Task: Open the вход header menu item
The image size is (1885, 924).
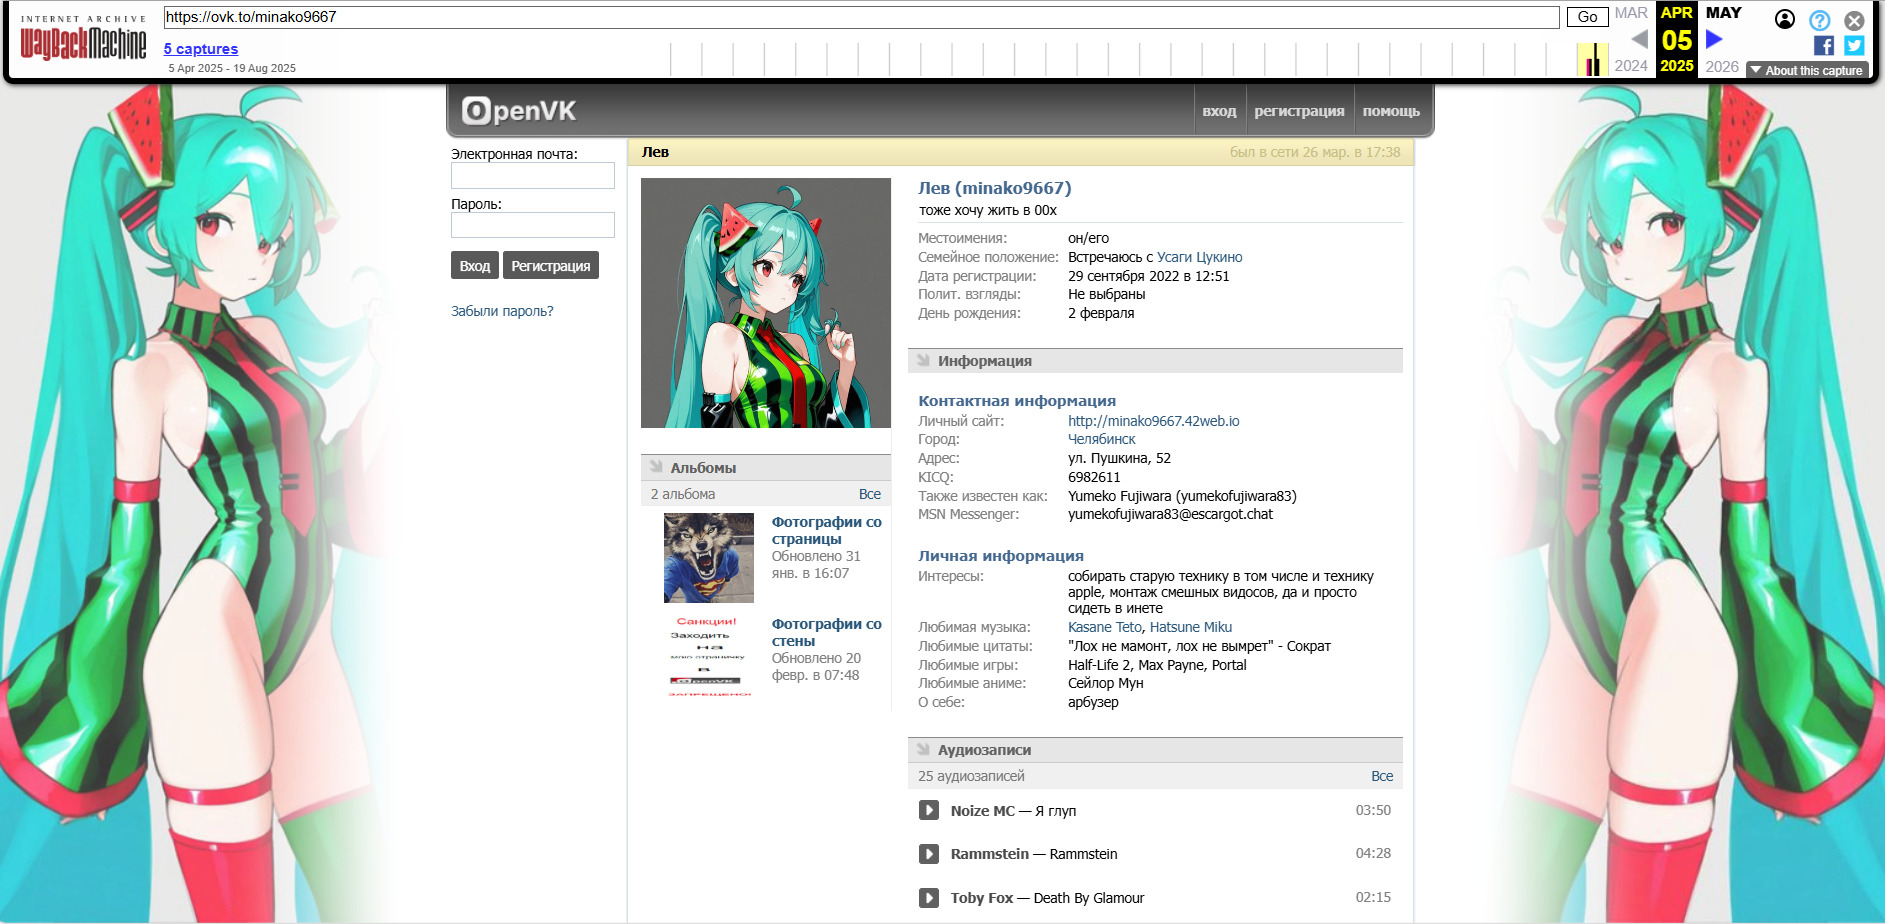Action: pyautogui.click(x=1219, y=111)
